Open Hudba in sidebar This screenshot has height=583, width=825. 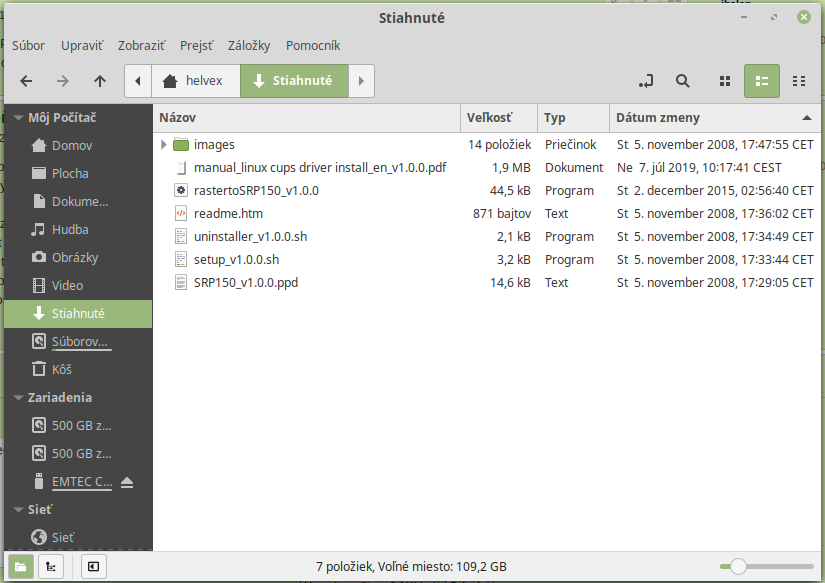78,230
